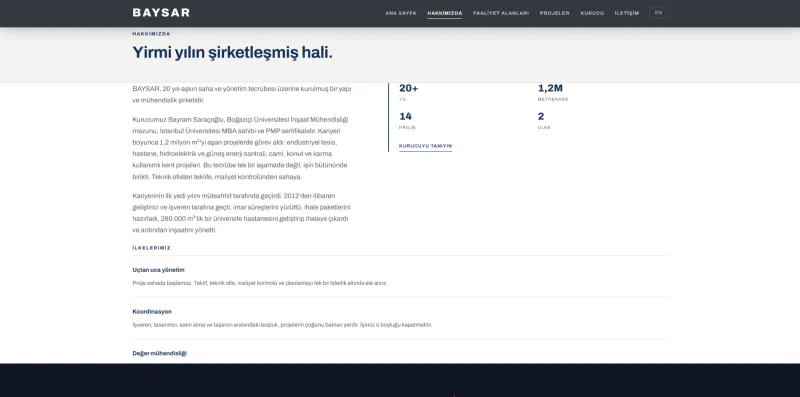Click the 'METREKARE' stat label

[x=553, y=100]
